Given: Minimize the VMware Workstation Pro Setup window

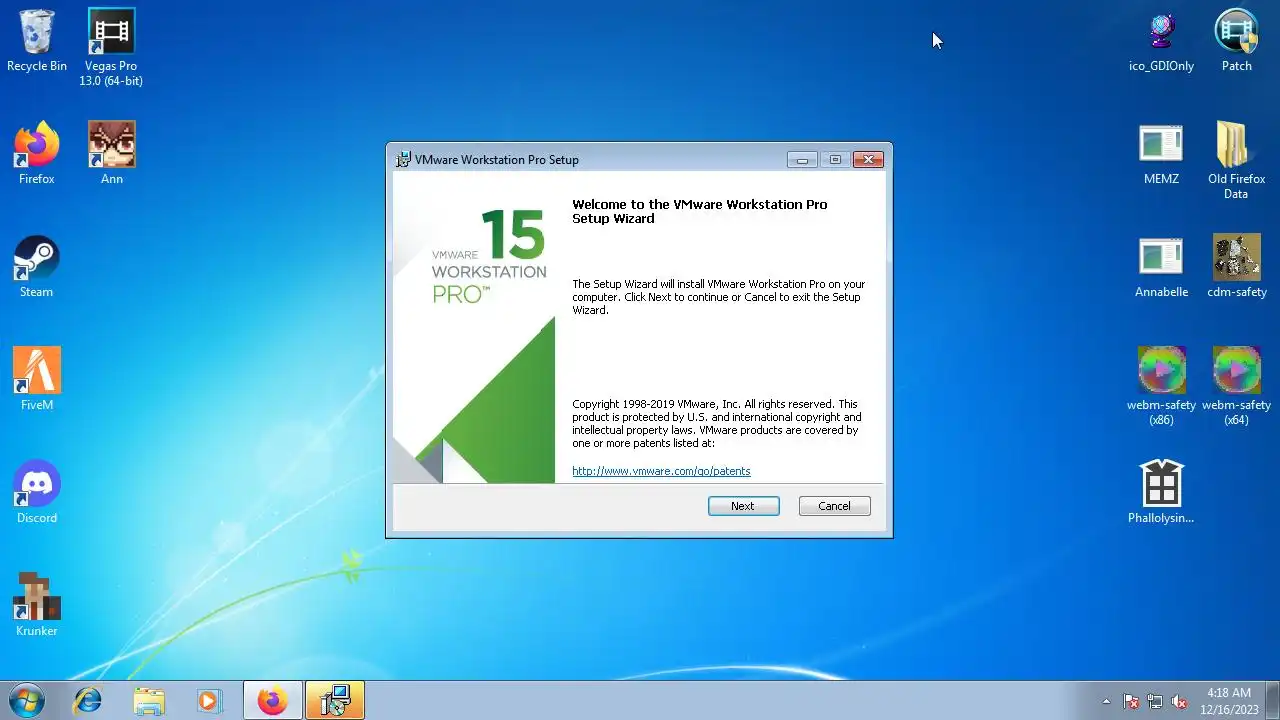Looking at the screenshot, I should pos(802,159).
